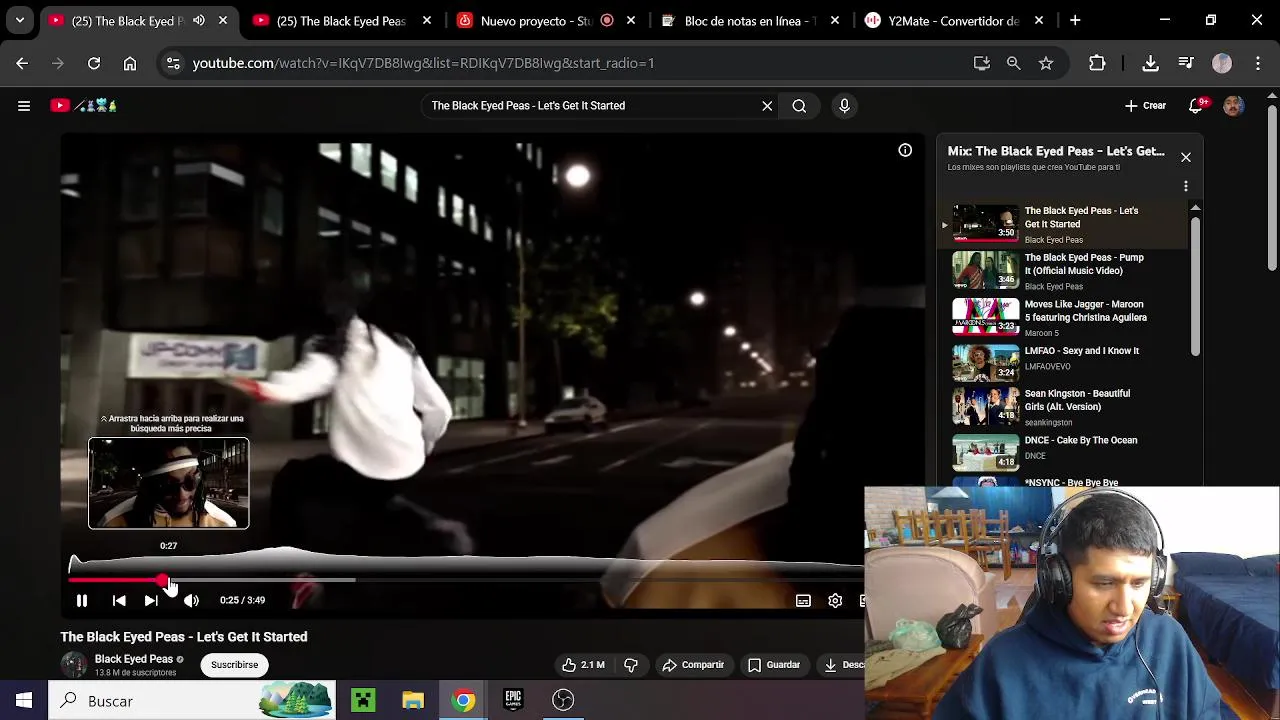This screenshot has width=1280, height=720.
Task: Open Chrome profile avatar
Action: [1222, 63]
